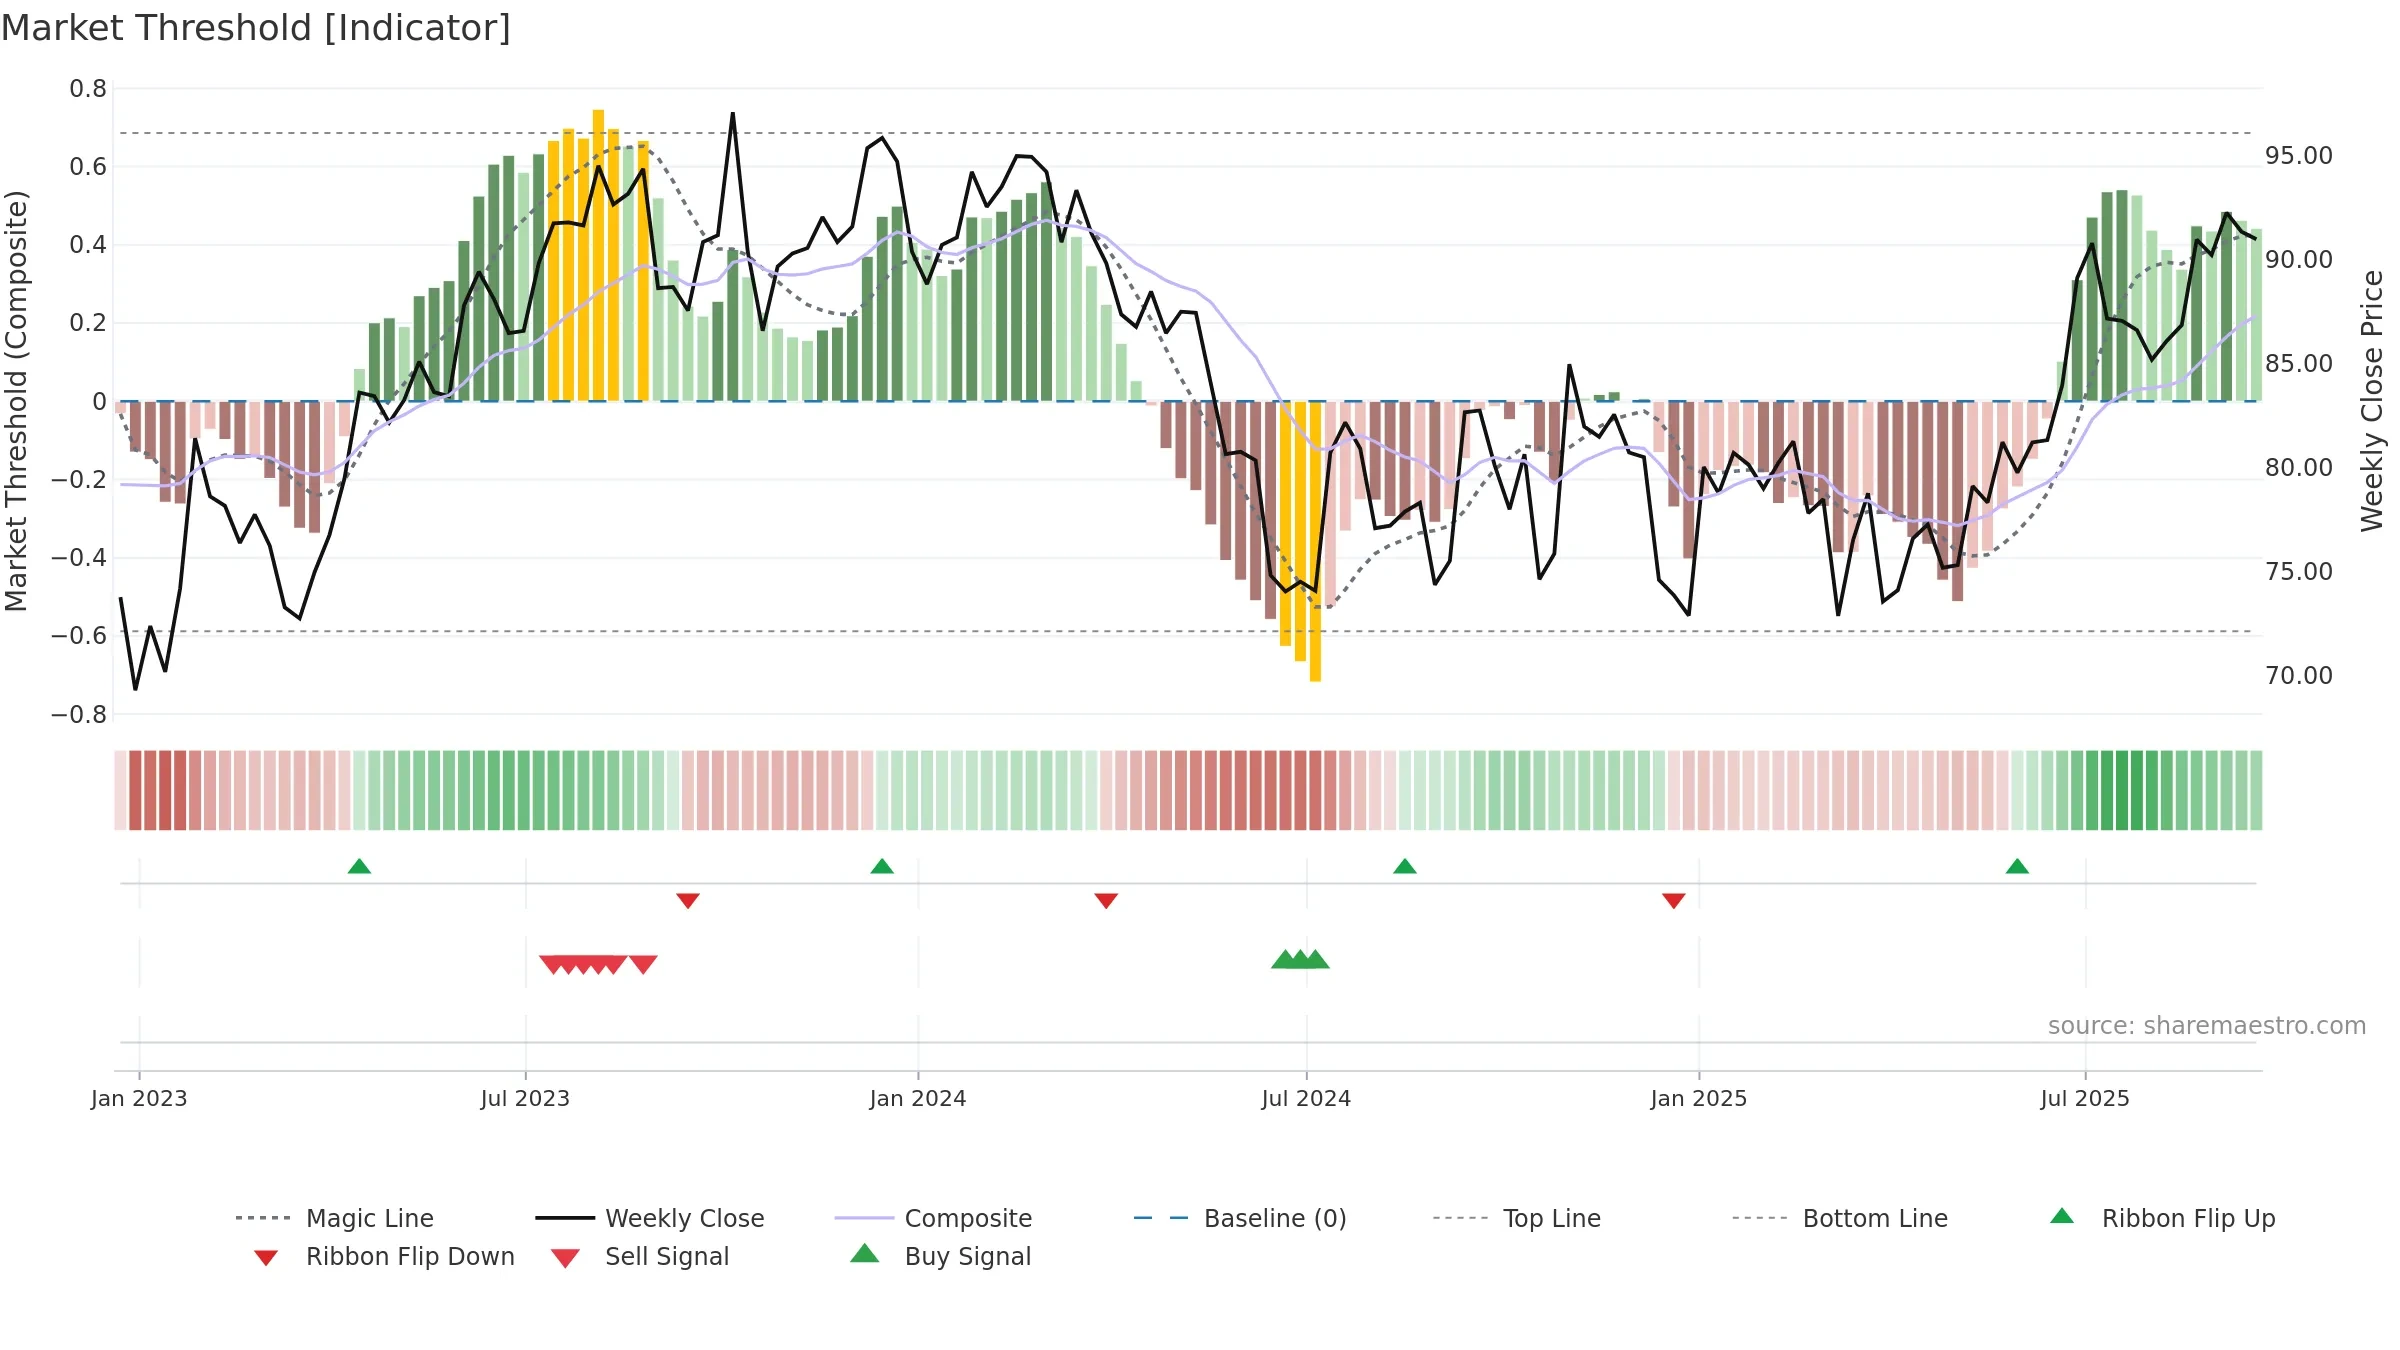Toggle the Ribbon Flip Down legend entry
This screenshot has width=2400, height=1350.
[x=384, y=1256]
